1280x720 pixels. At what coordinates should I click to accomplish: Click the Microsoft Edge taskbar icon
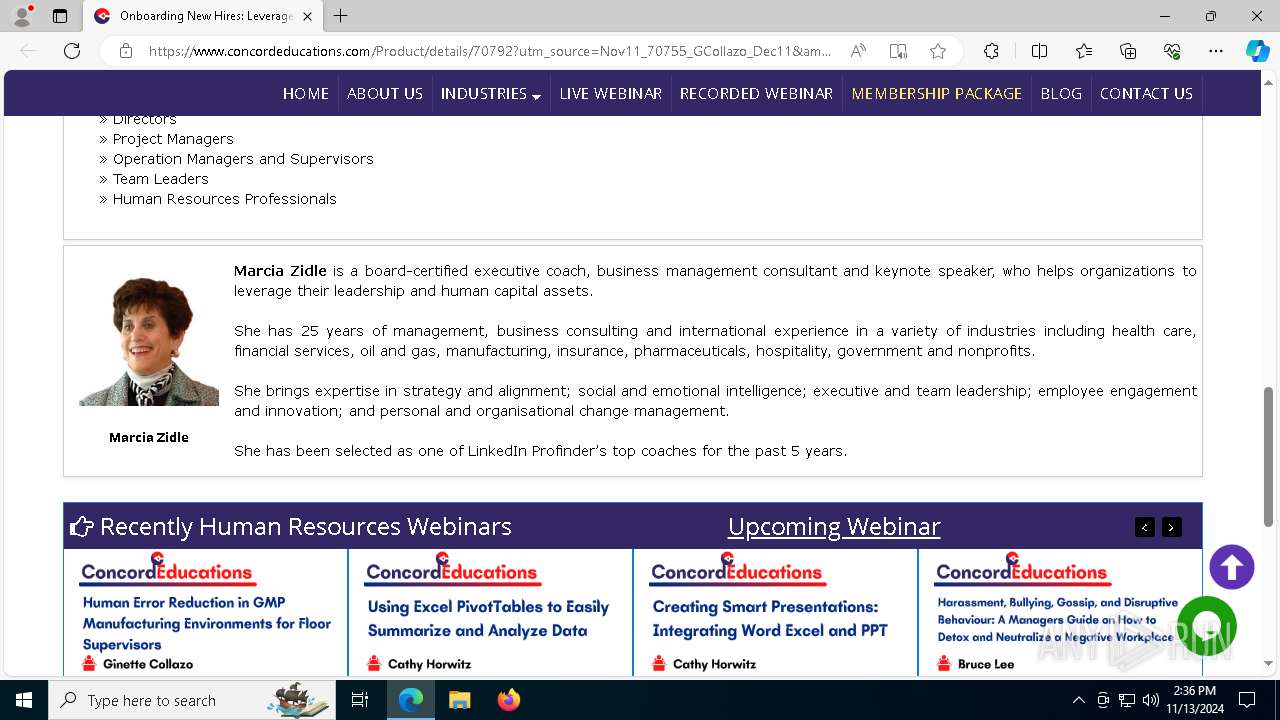[411, 700]
